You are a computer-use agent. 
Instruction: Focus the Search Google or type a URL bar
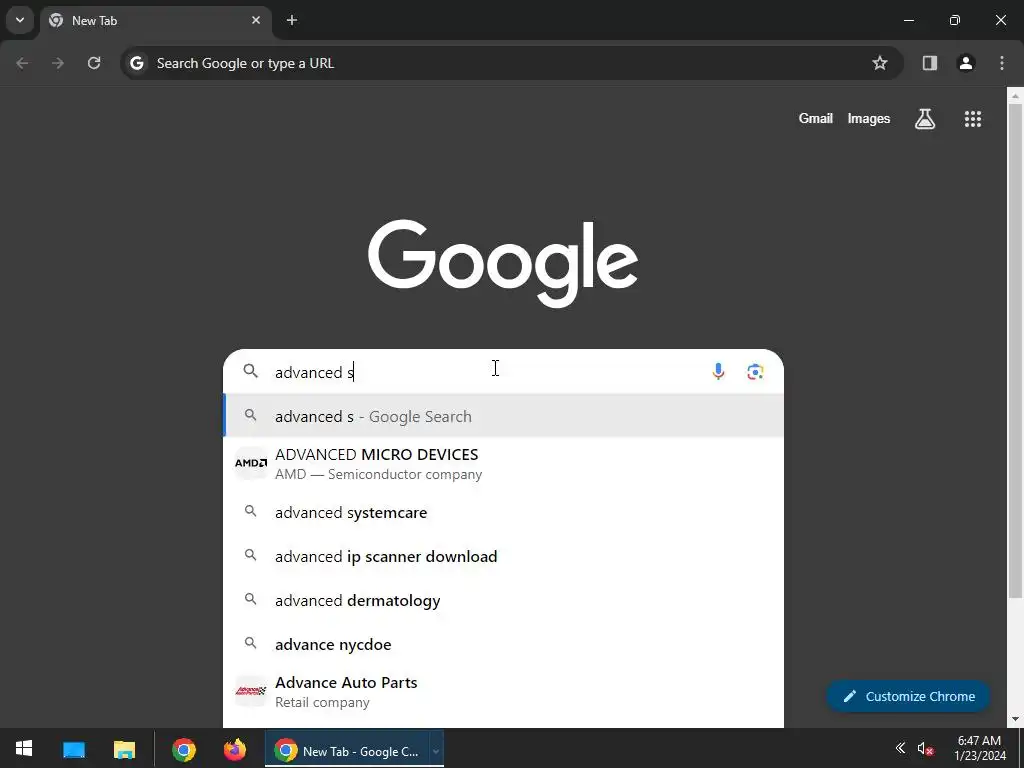tap(511, 63)
